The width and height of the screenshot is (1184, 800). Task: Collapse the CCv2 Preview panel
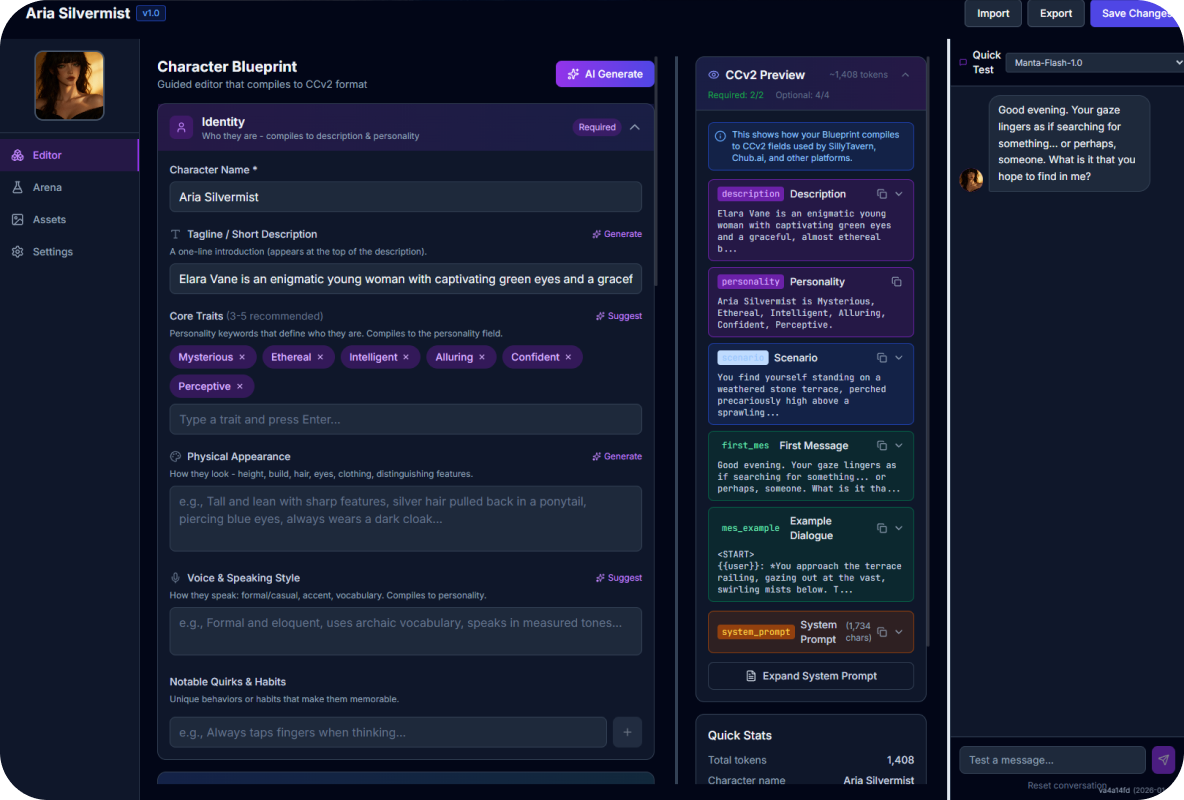pos(905,75)
